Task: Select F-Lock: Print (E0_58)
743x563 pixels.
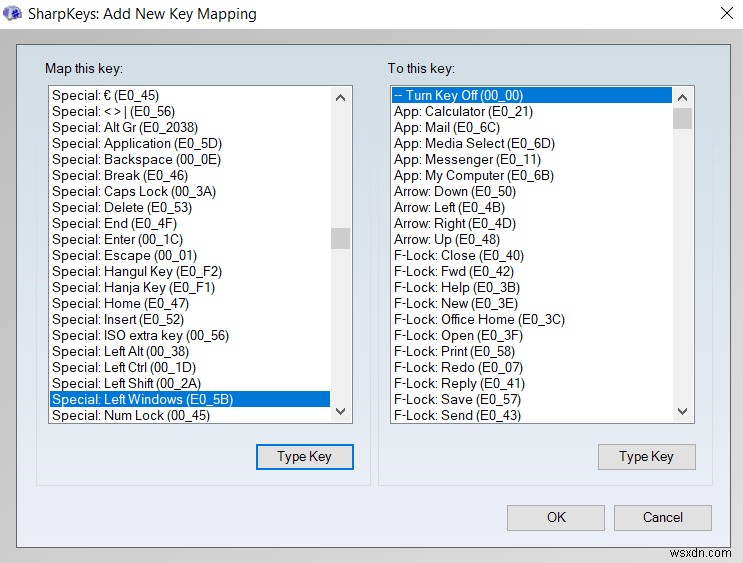Action: click(x=532, y=352)
